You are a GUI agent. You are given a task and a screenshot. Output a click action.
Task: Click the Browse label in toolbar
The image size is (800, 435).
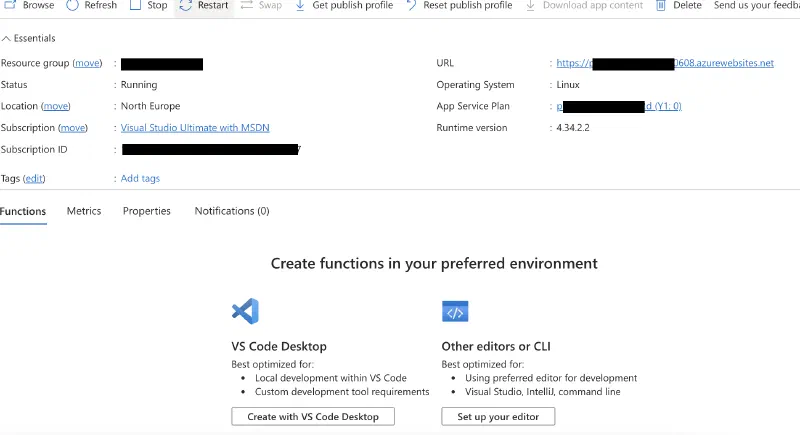[x=38, y=5]
